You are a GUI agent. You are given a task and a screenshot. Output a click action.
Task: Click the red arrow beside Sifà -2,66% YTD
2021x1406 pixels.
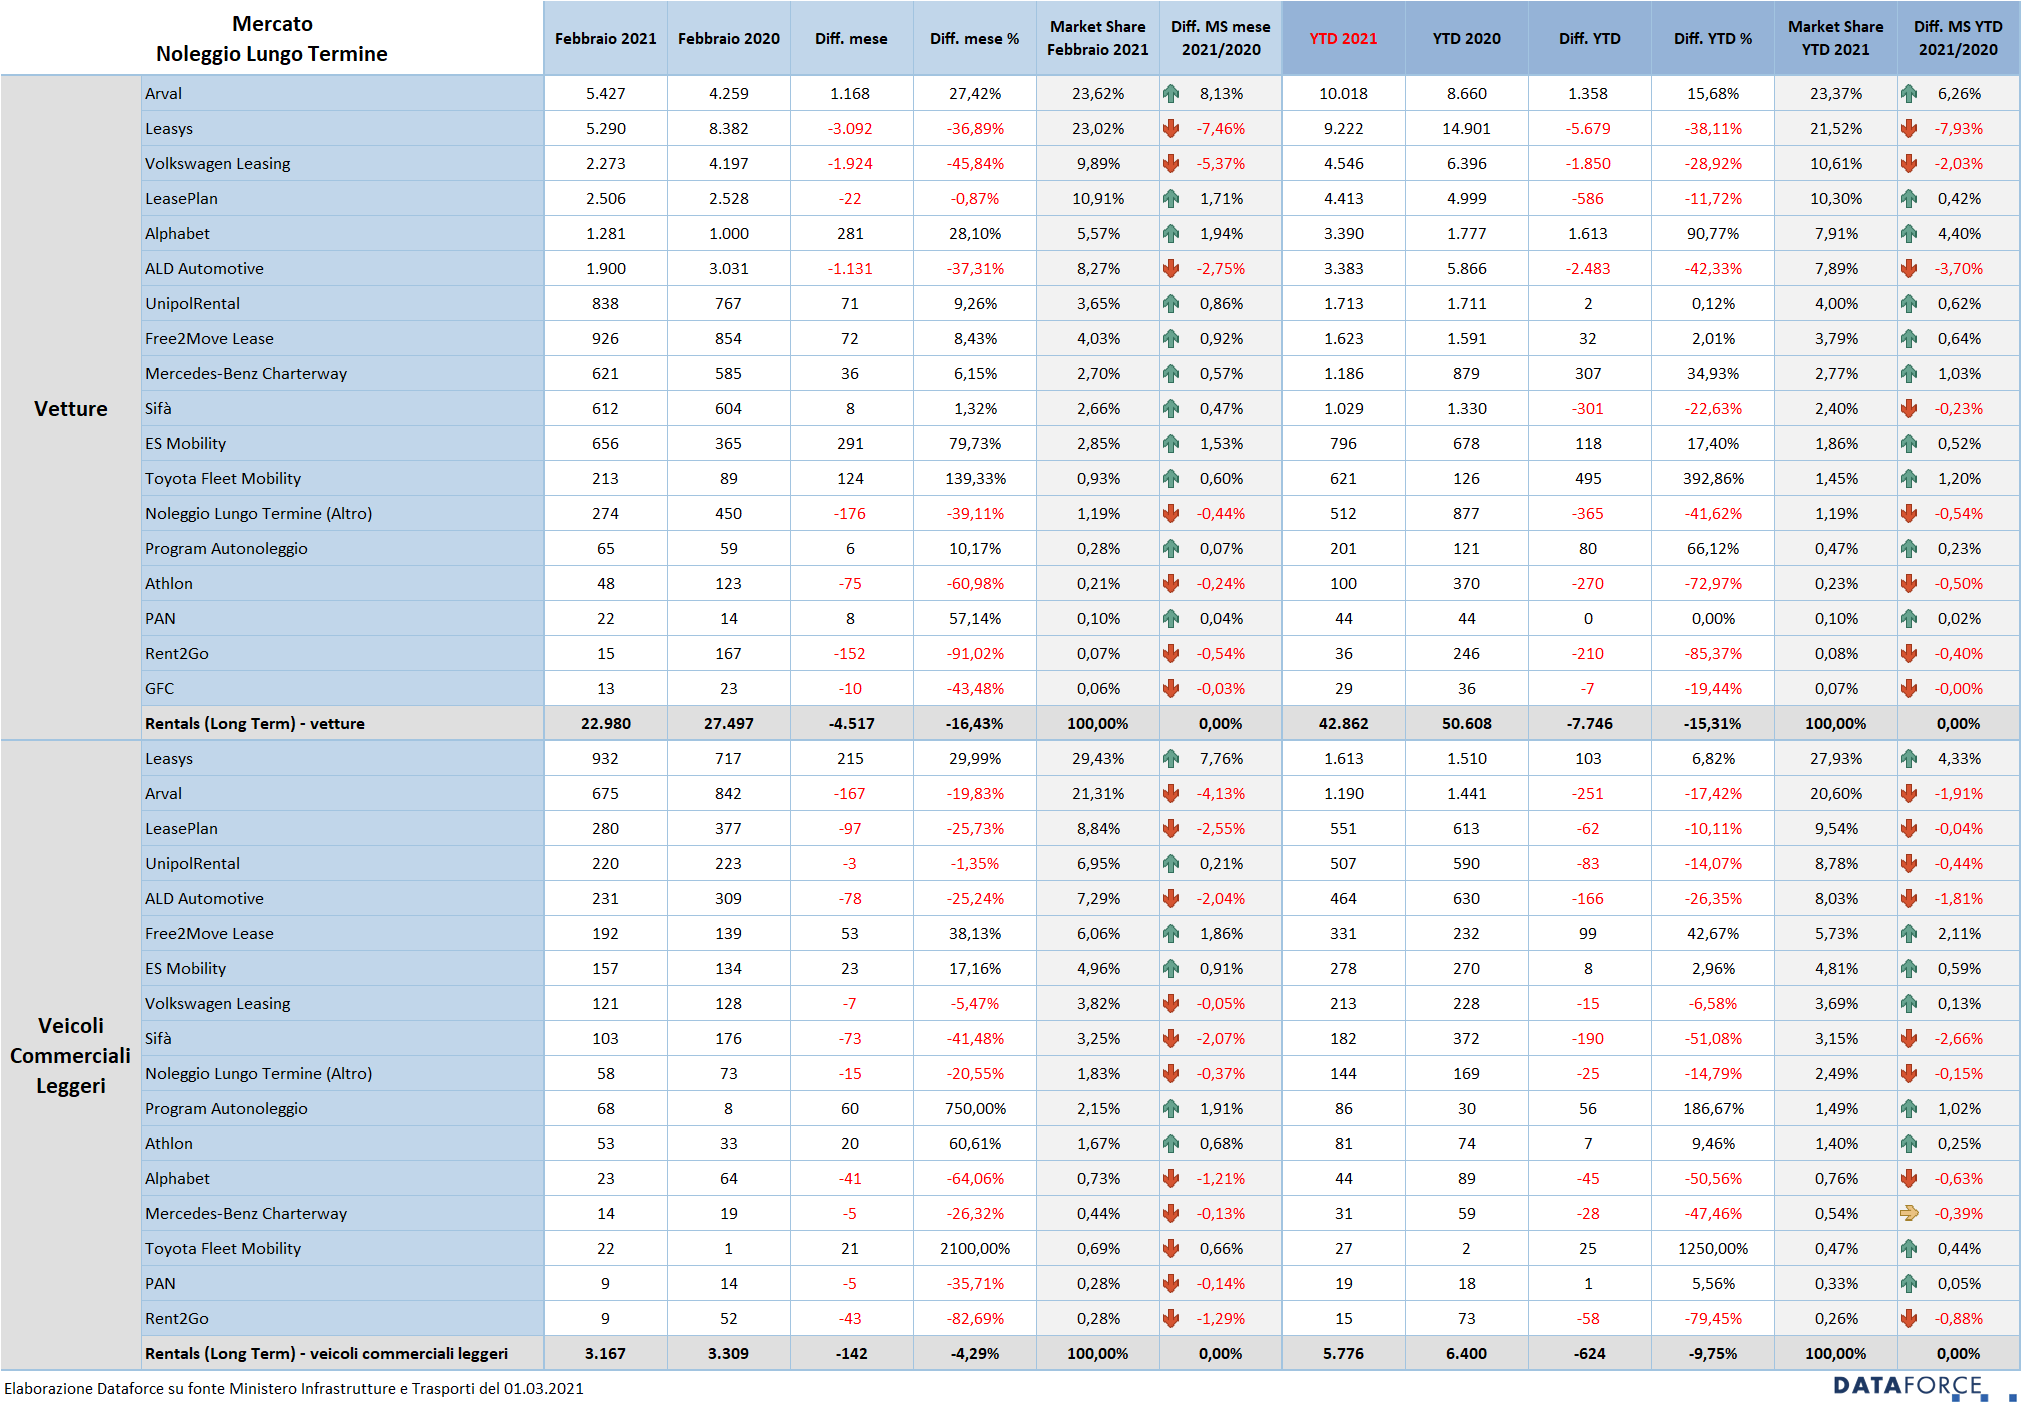[x=1909, y=1038]
